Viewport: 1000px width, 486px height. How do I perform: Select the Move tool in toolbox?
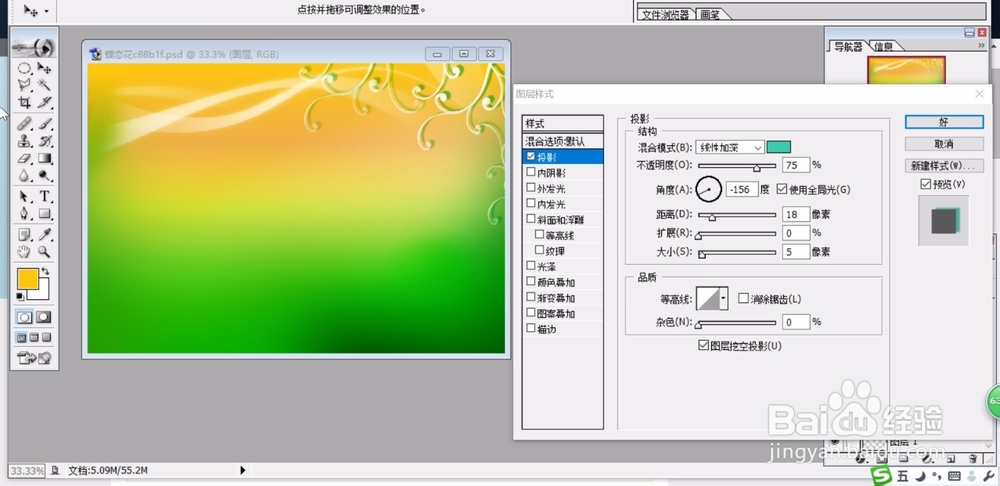point(44,68)
